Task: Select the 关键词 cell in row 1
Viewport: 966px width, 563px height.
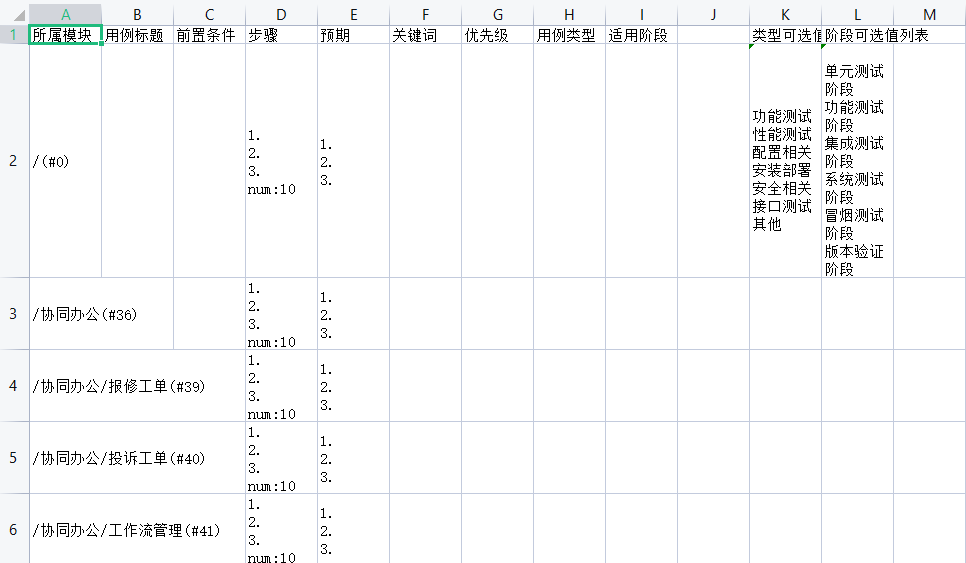Action: point(425,35)
